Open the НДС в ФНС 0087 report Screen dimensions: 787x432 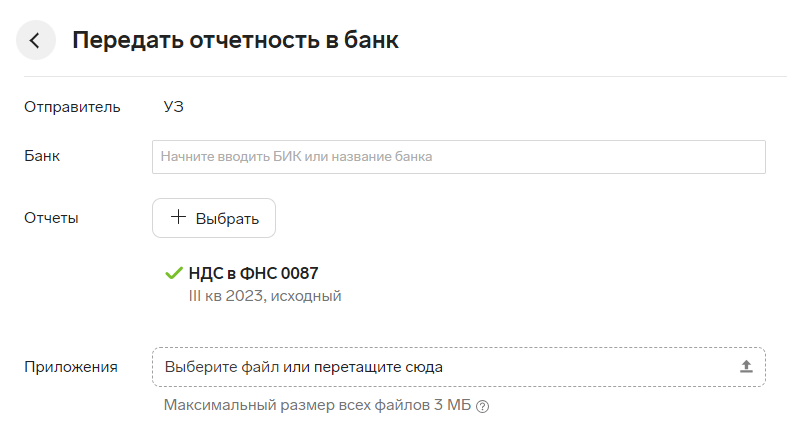click(253, 273)
